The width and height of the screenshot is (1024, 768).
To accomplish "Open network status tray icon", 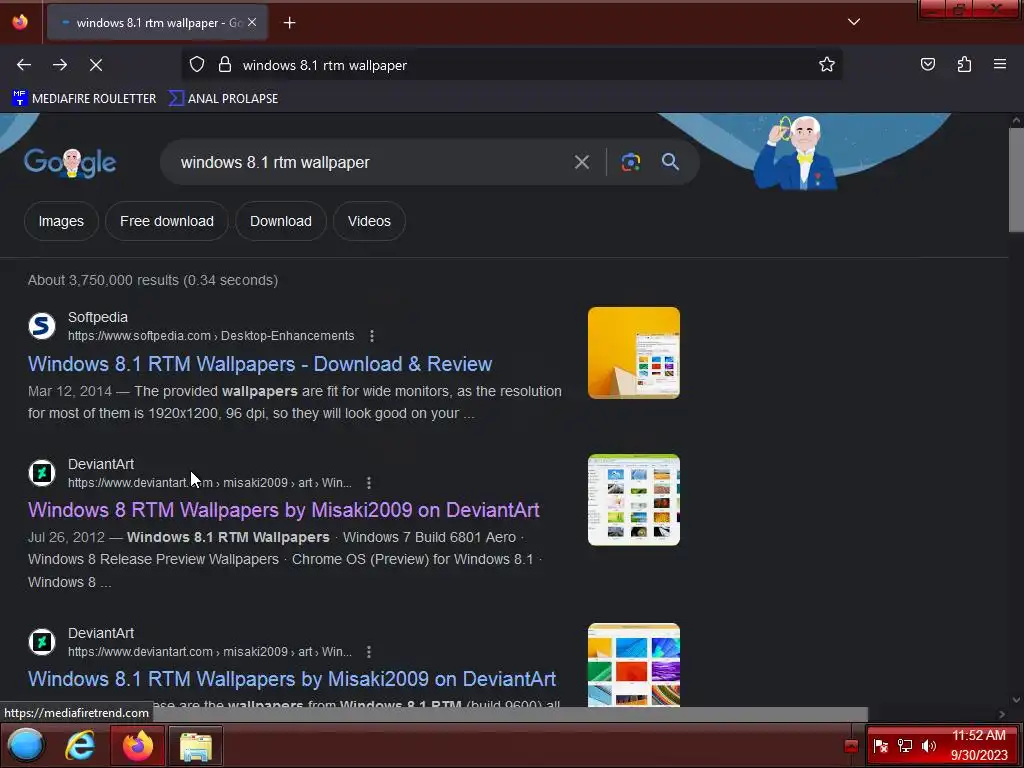I will [904, 746].
